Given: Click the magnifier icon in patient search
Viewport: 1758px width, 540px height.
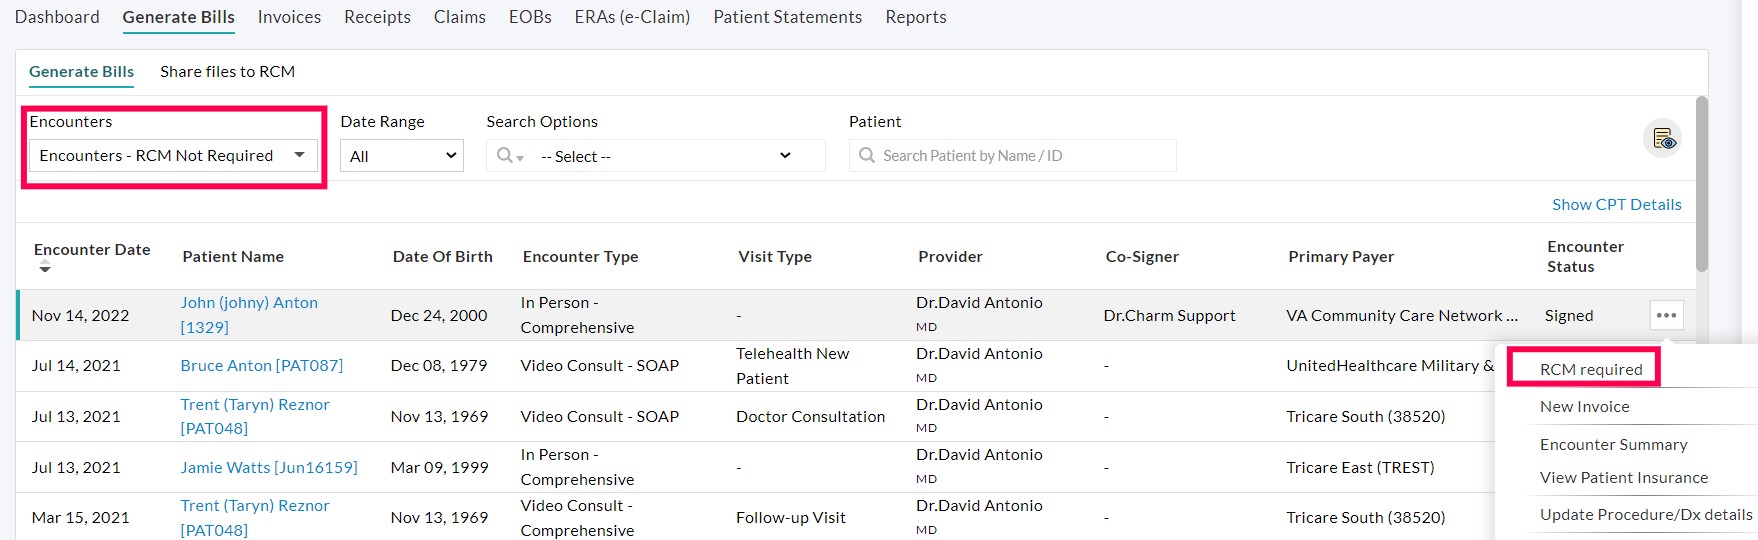Looking at the screenshot, I should tap(867, 156).
